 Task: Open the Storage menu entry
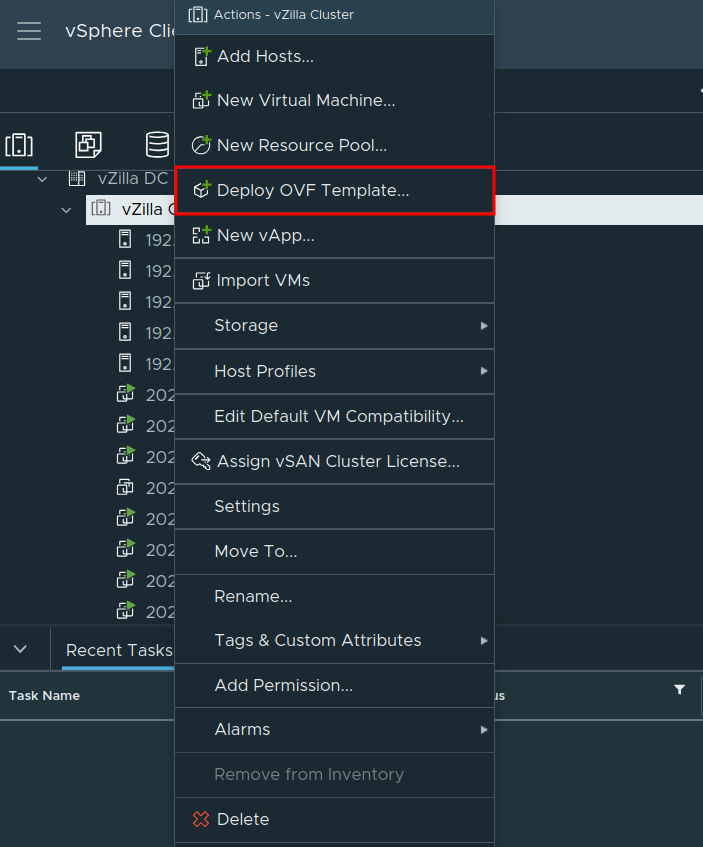point(334,326)
